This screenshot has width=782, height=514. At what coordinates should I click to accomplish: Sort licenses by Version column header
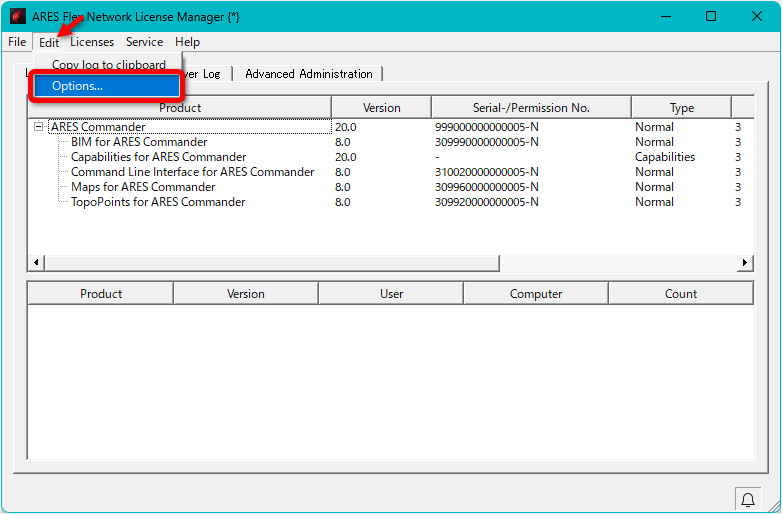coord(382,108)
